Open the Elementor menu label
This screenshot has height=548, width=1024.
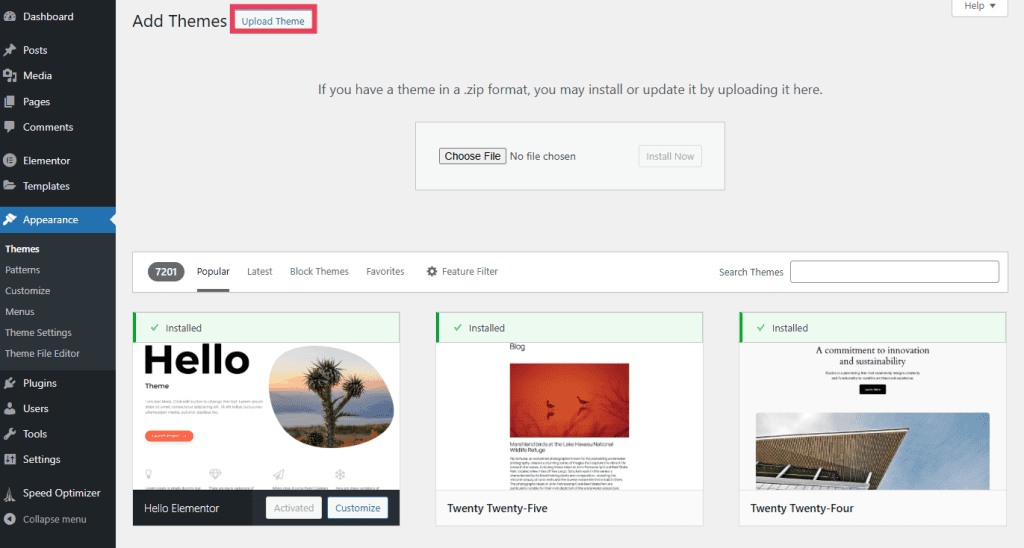tap(46, 160)
